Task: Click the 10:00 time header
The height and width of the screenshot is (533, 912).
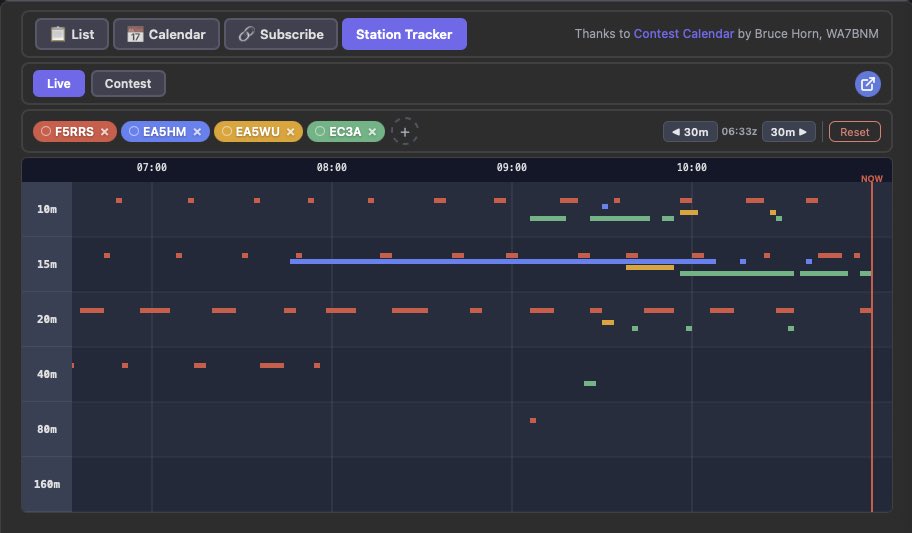Action: pyautogui.click(x=692, y=168)
